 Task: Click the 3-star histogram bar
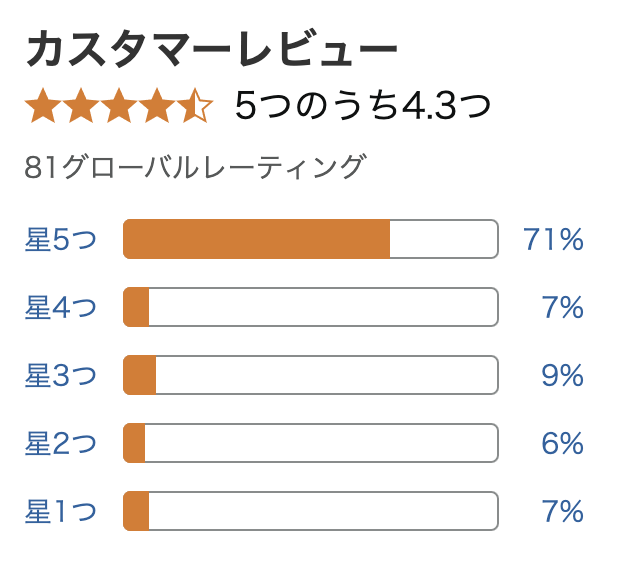pyautogui.click(x=311, y=375)
